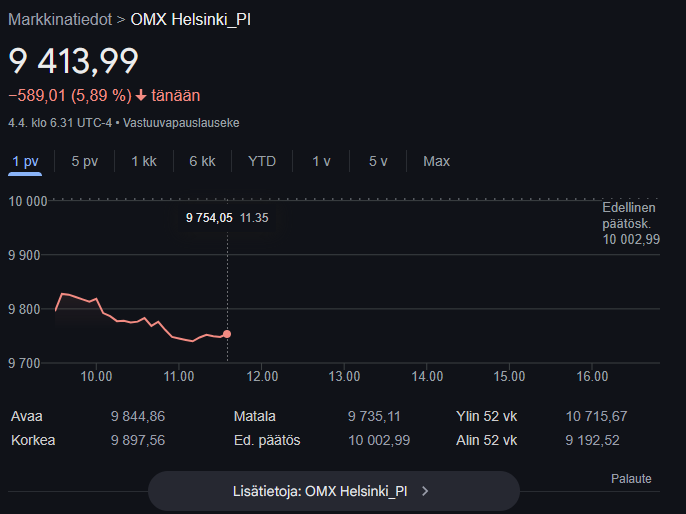Screen dimensions: 686x514
Task: Click the 11.35 time in chart tooltip
Action: 254,218
